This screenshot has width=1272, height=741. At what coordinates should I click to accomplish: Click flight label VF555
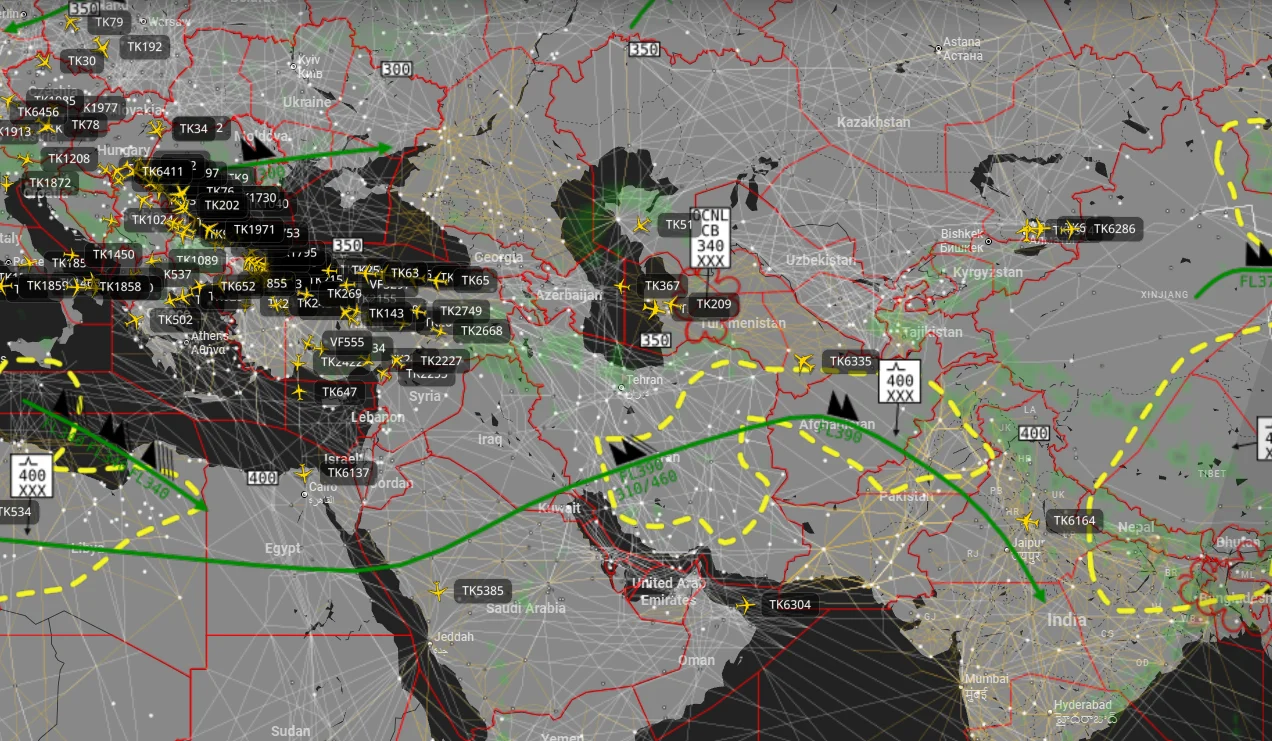348,342
